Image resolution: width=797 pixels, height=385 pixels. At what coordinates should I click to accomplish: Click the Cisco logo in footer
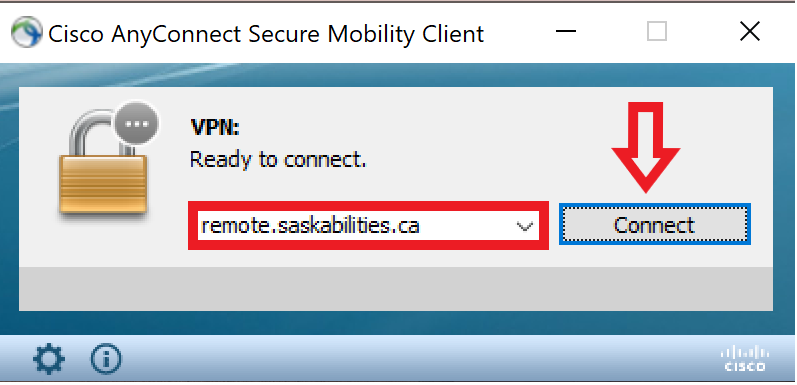pyautogui.click(x=745, y=359)
